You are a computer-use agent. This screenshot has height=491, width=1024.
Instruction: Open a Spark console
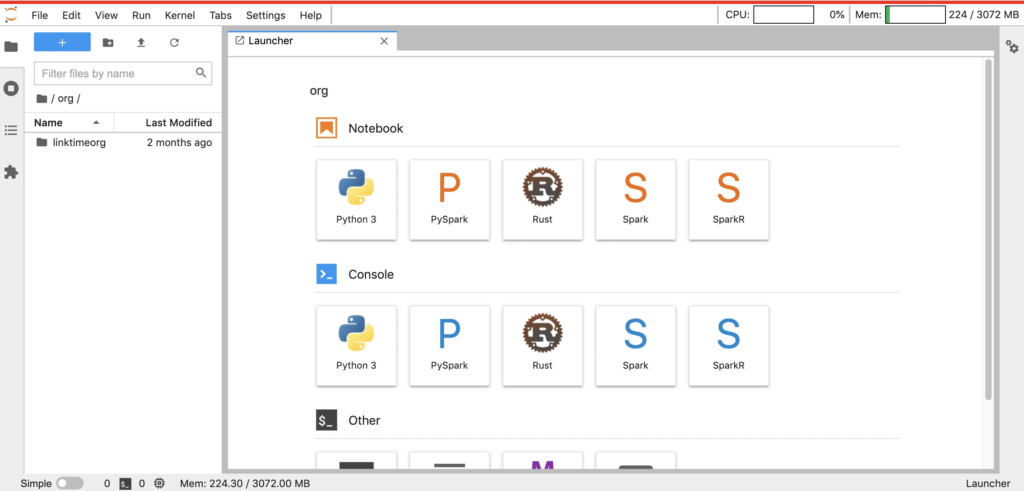tap(635, 345)
